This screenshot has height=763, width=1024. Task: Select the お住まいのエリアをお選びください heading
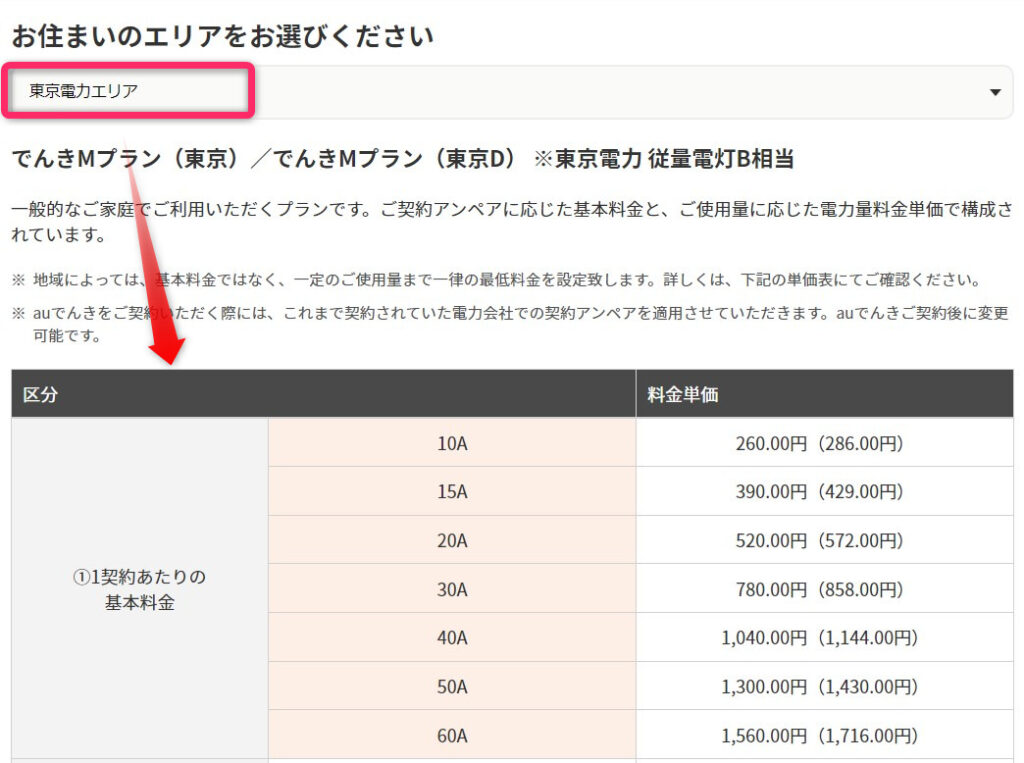[x=223, y=36]
